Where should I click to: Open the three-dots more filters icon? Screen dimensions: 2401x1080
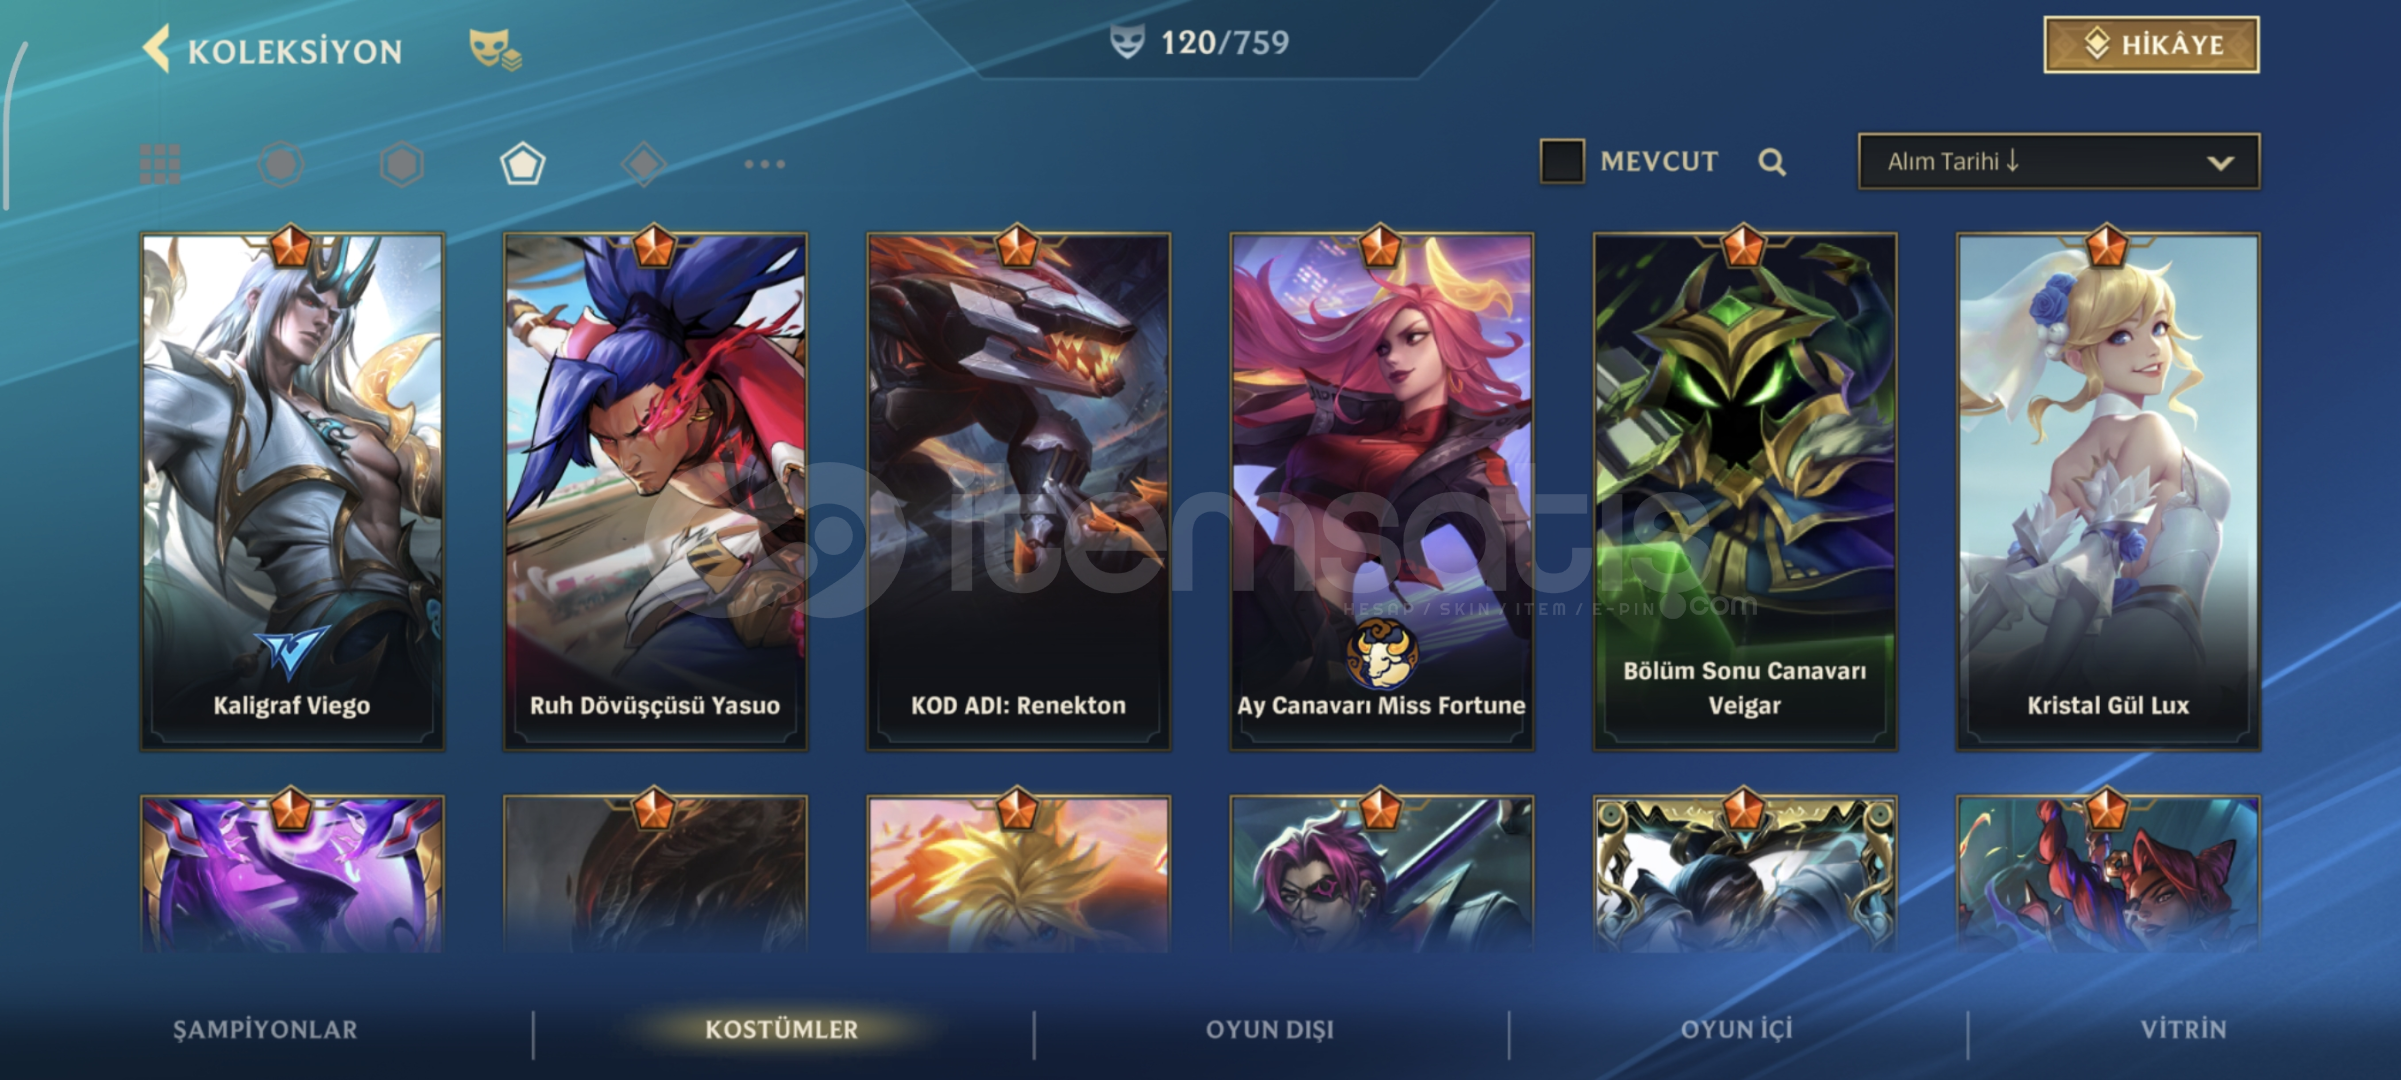click(x=765, y=164)
